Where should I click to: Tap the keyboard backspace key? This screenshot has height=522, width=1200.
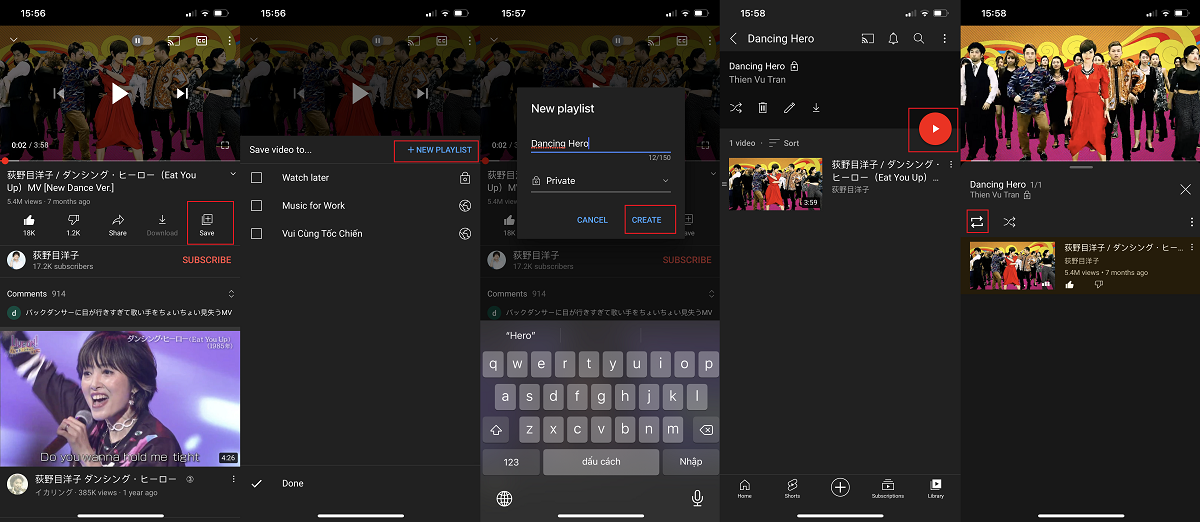coord(704,429)
